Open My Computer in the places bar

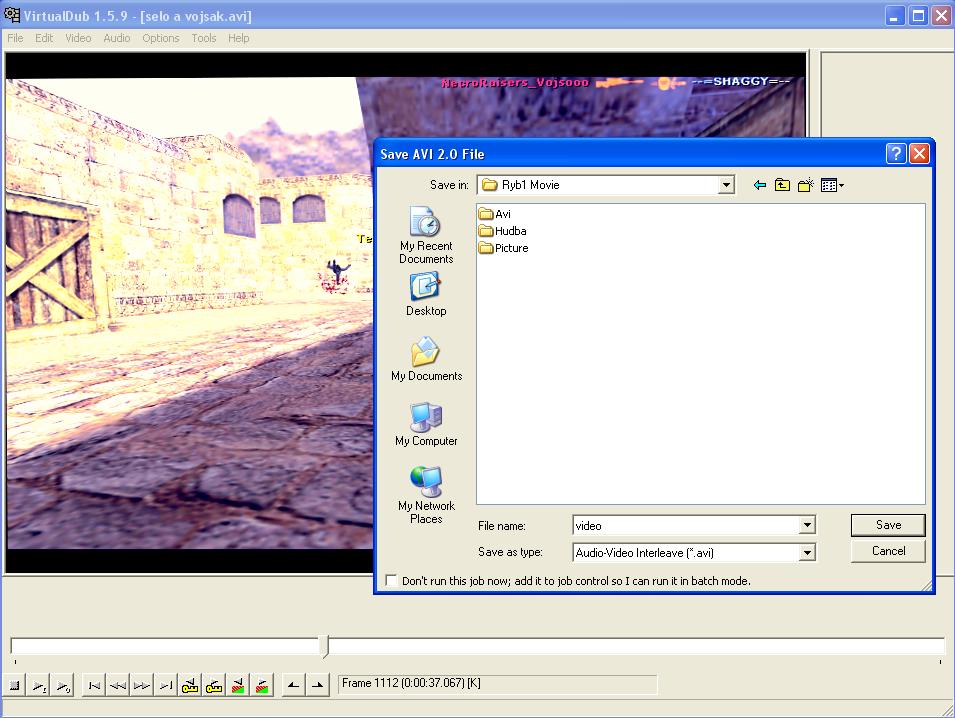coord(426,424)
